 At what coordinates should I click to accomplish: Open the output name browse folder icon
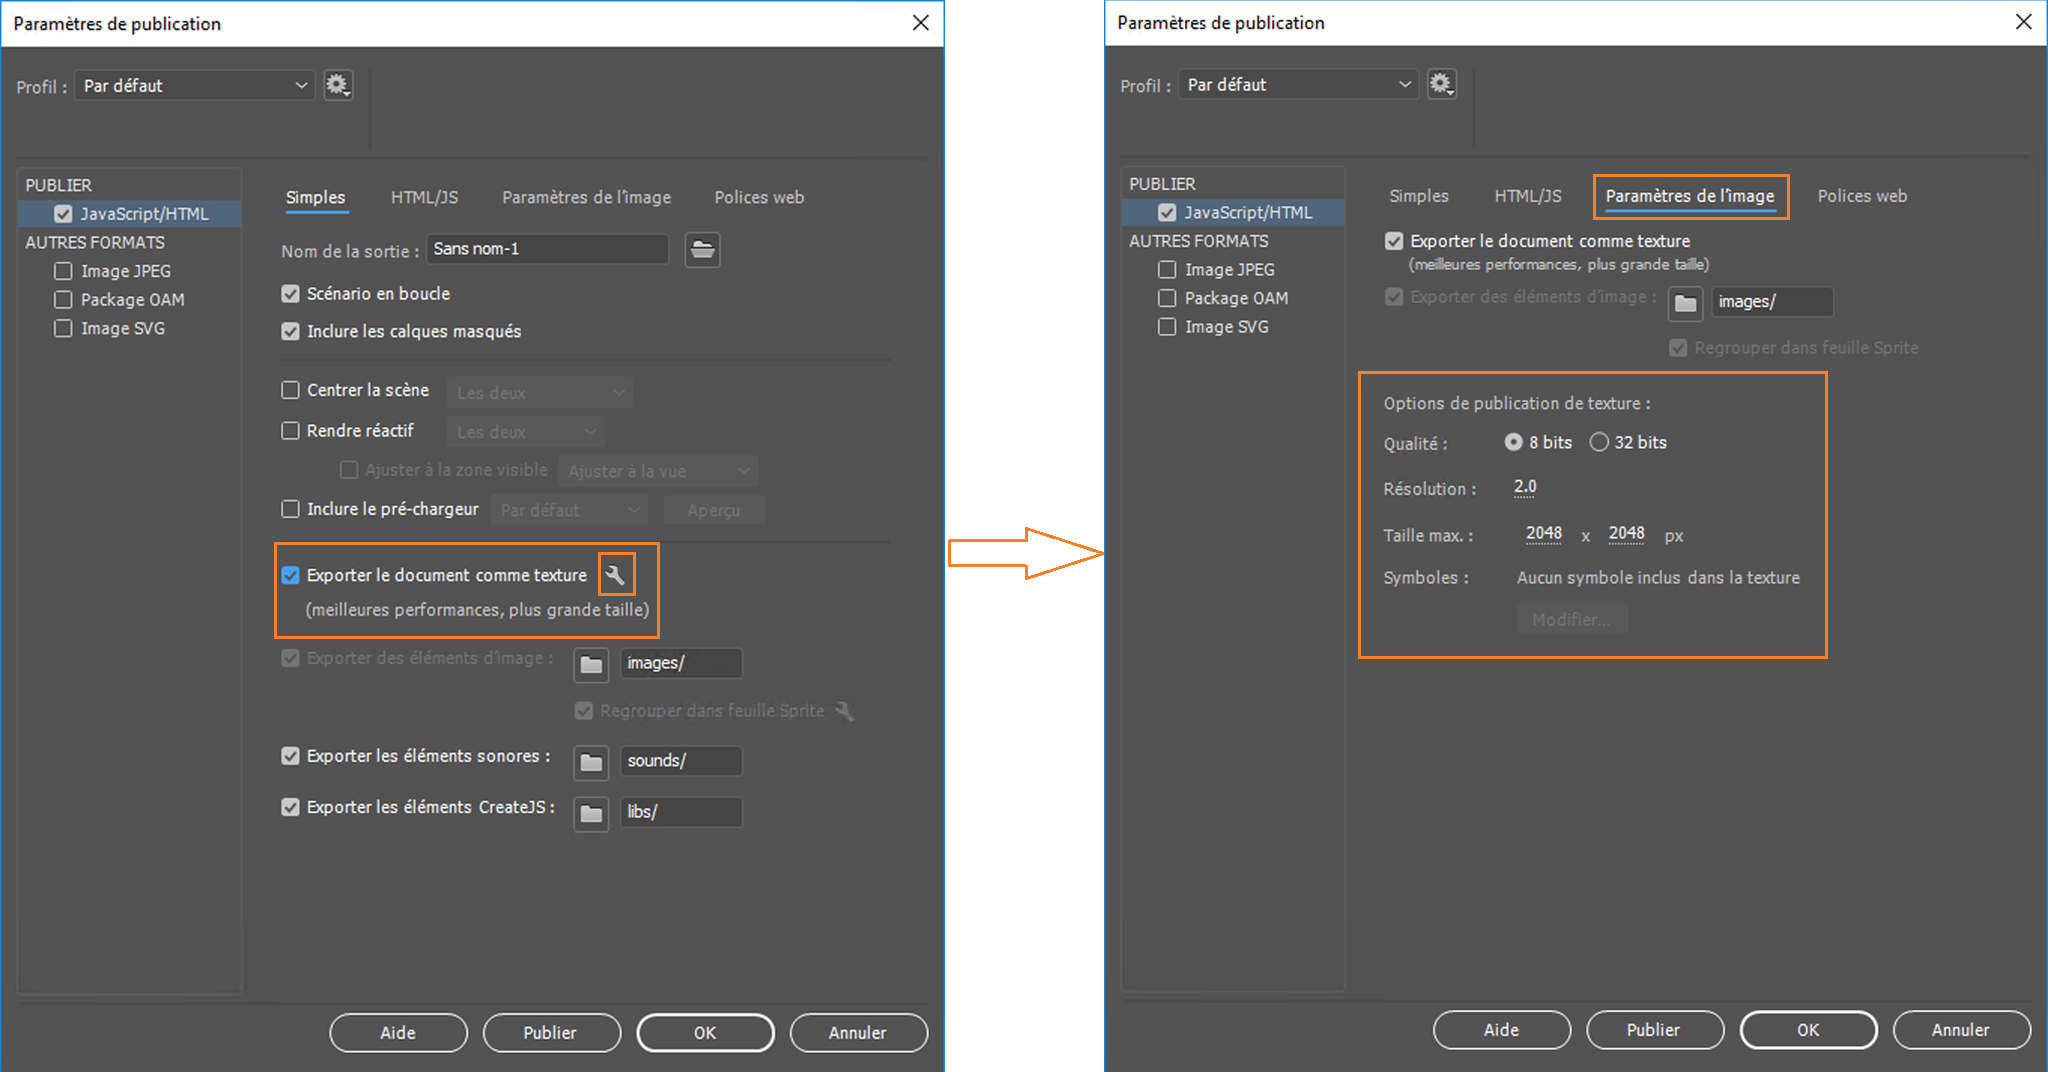(703, 249)
